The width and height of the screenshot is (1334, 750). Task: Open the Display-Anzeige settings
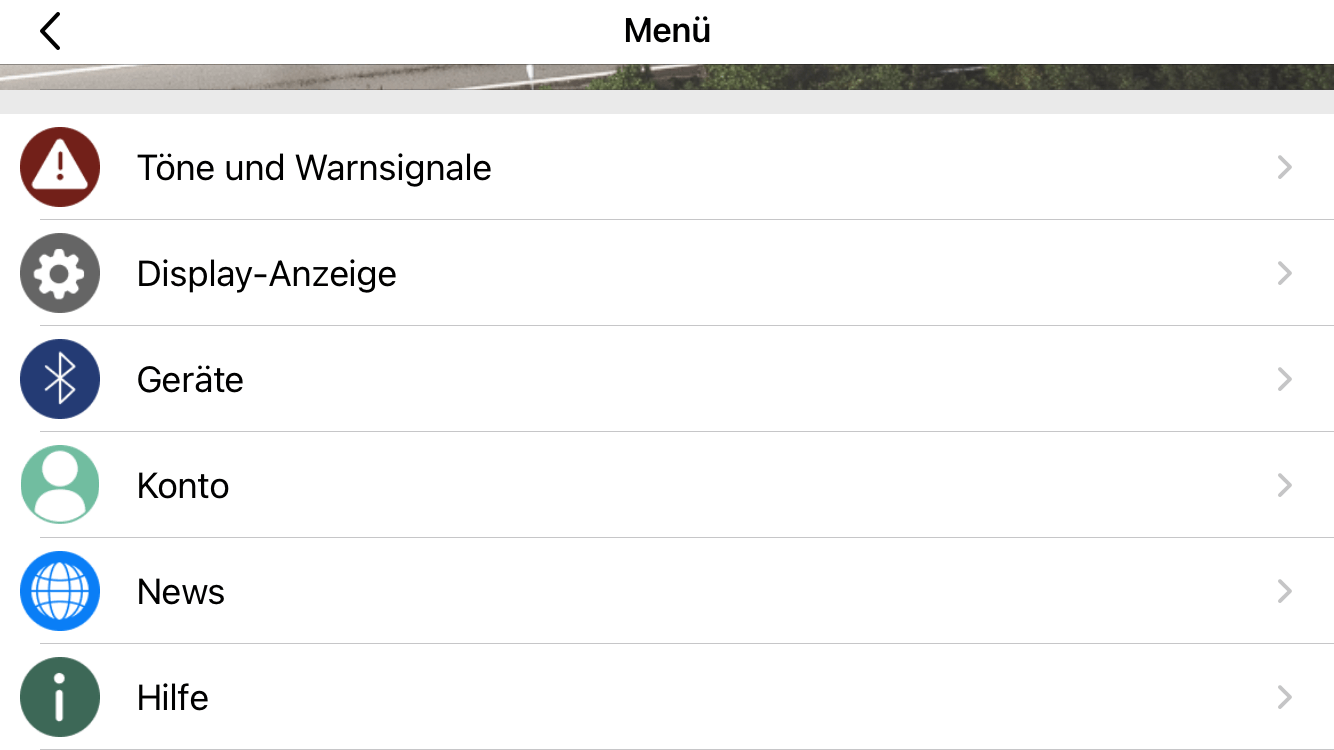(267, 273)
